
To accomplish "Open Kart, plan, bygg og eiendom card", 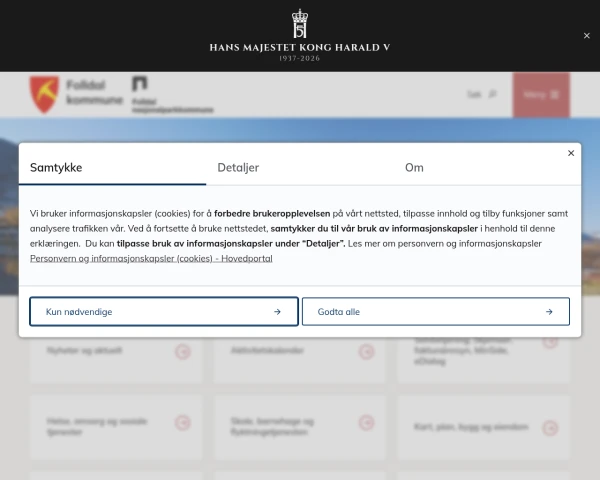I will [484, 427].
